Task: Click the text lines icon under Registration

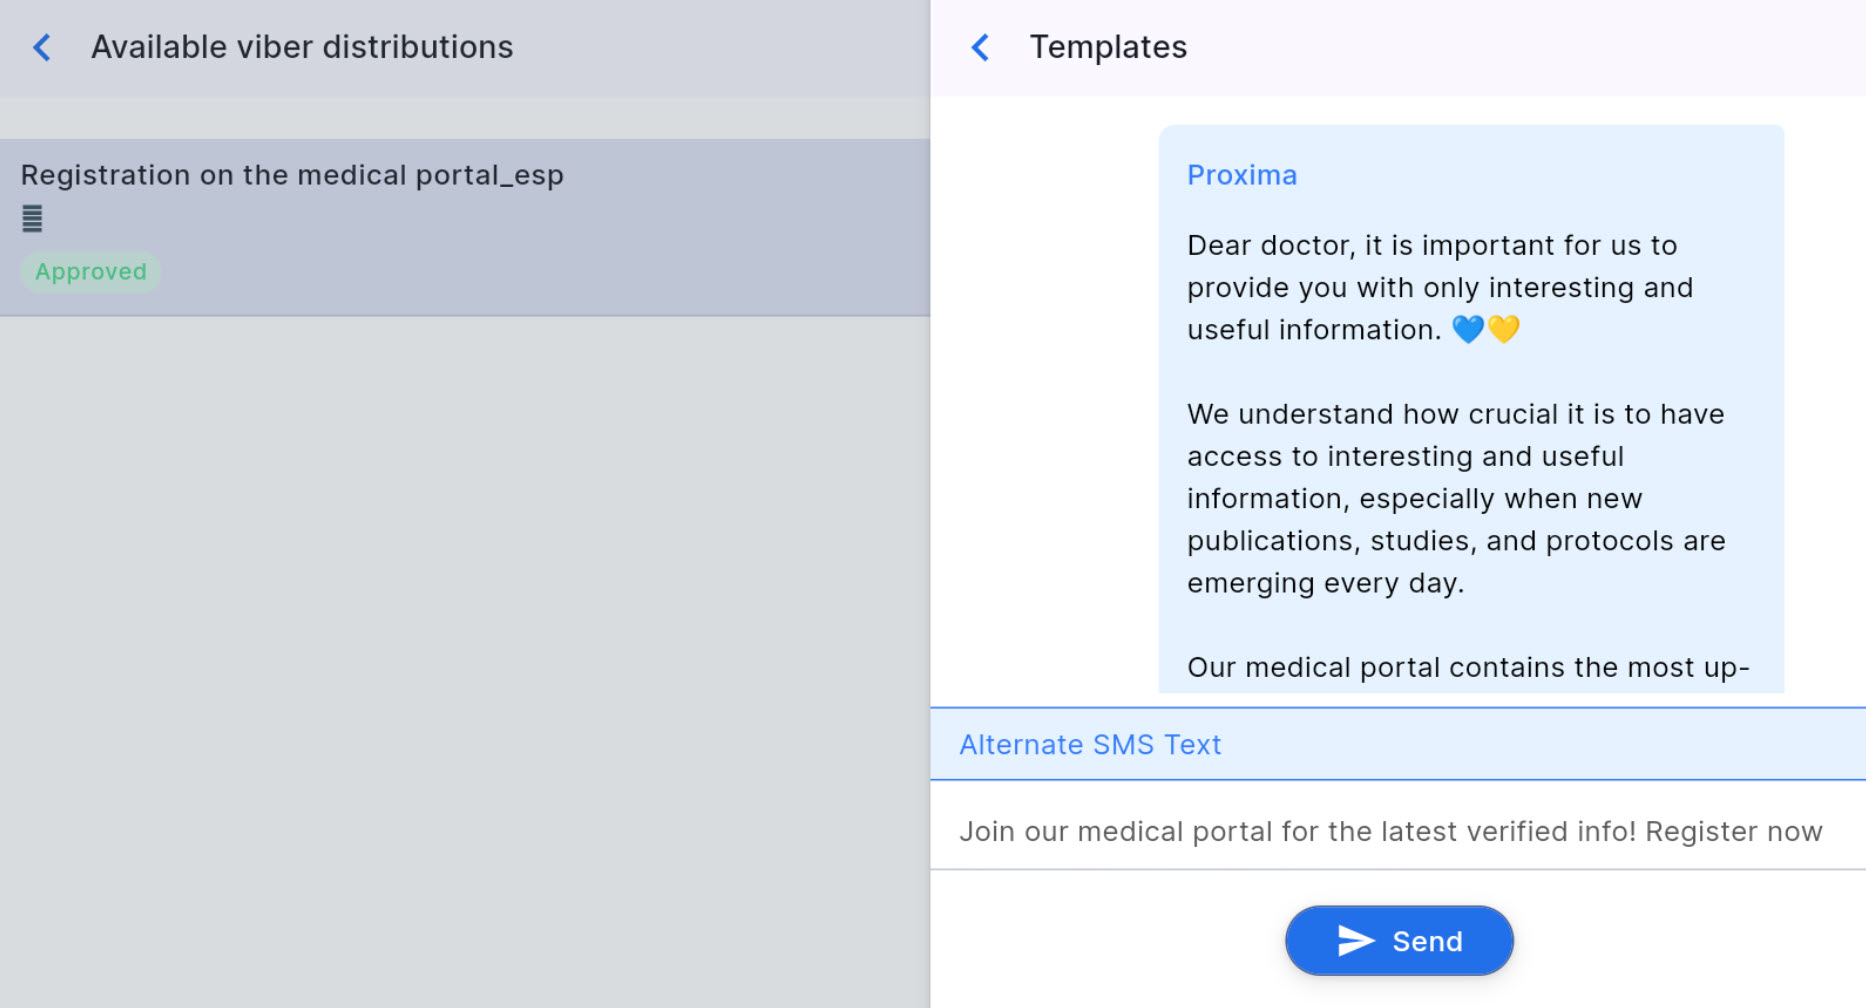Action: (x=32, y=219)
